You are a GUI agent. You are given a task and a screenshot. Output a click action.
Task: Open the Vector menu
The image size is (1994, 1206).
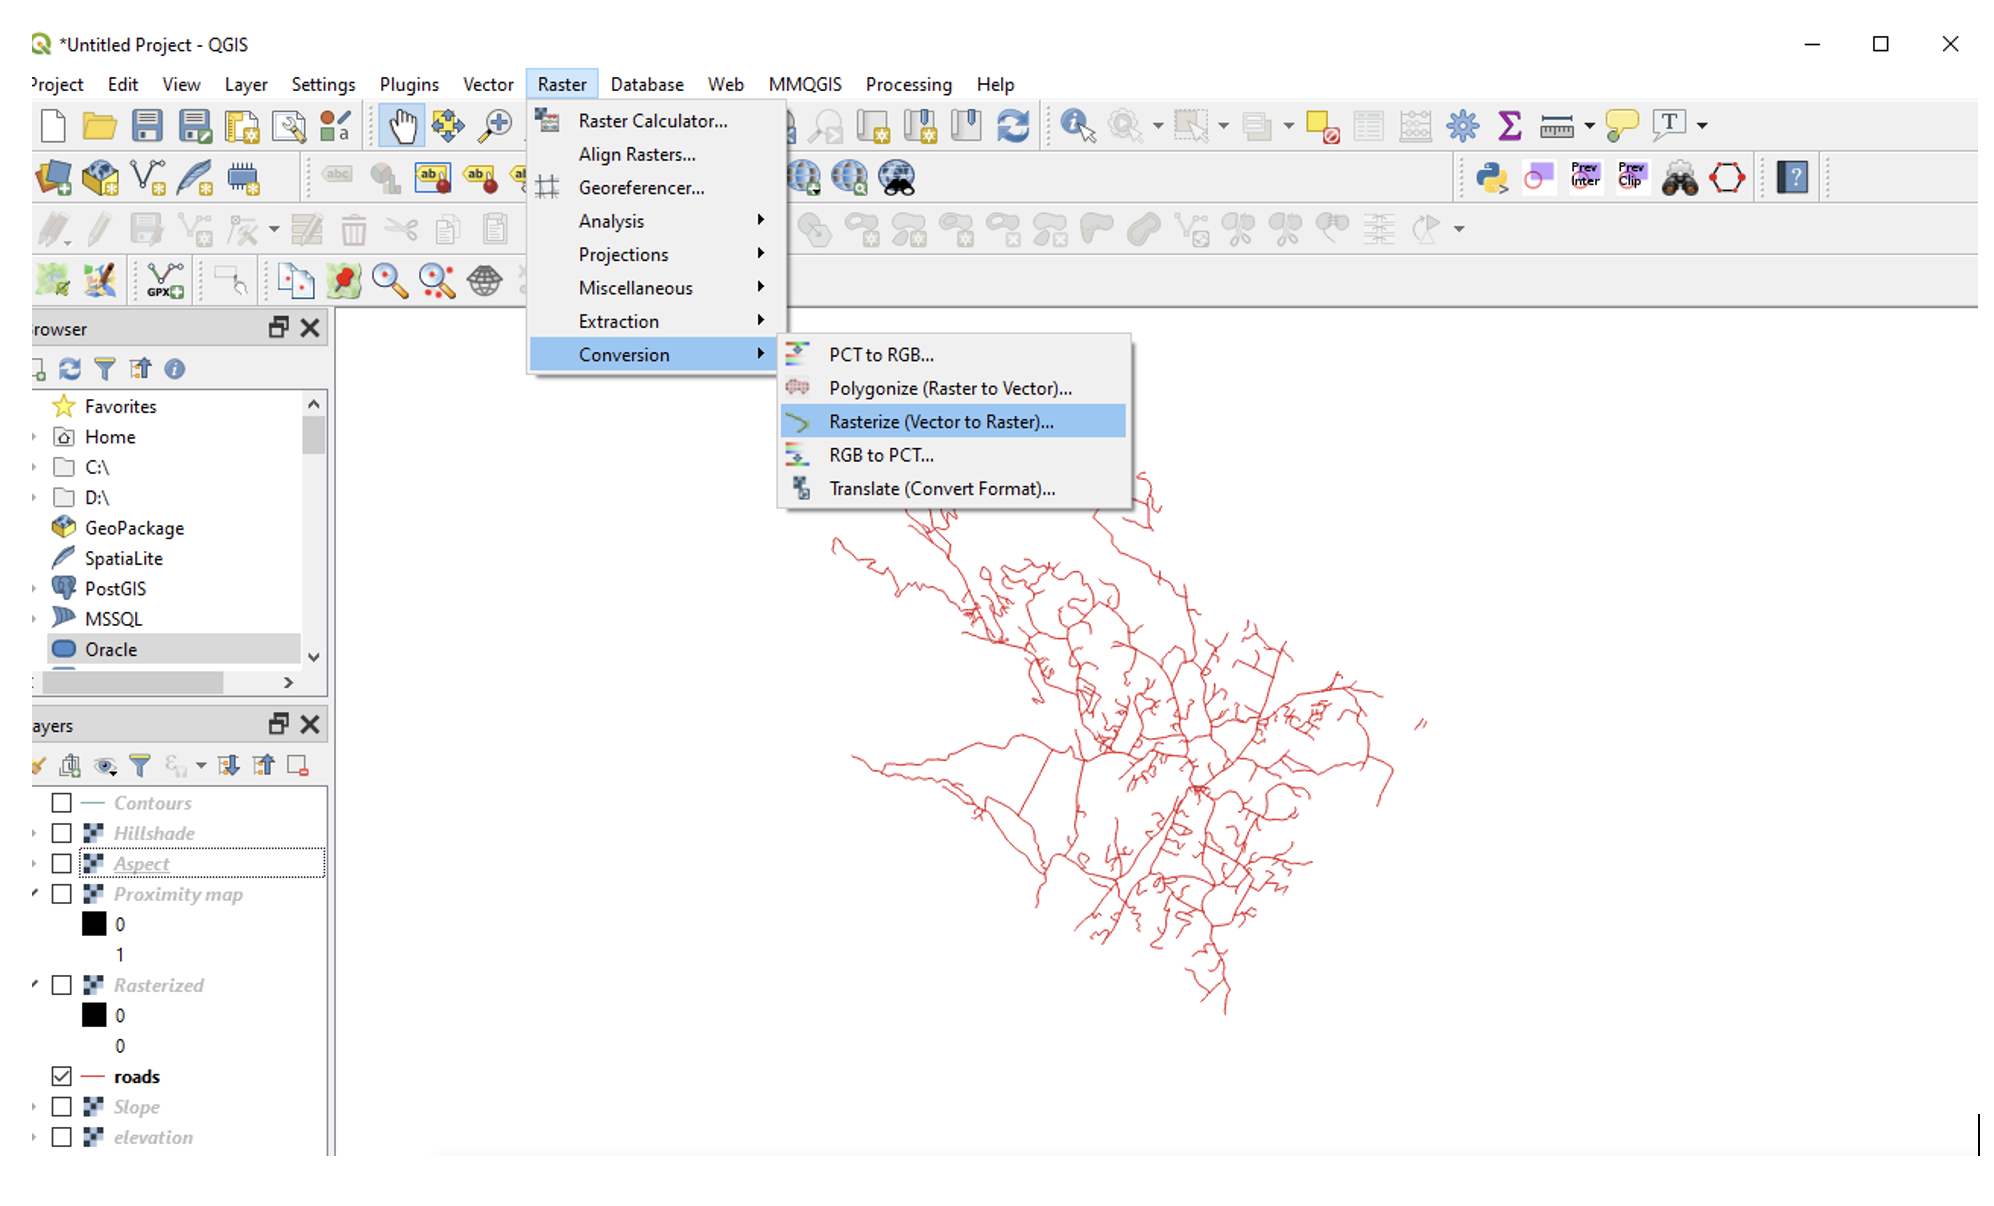[x=488, y=84]
